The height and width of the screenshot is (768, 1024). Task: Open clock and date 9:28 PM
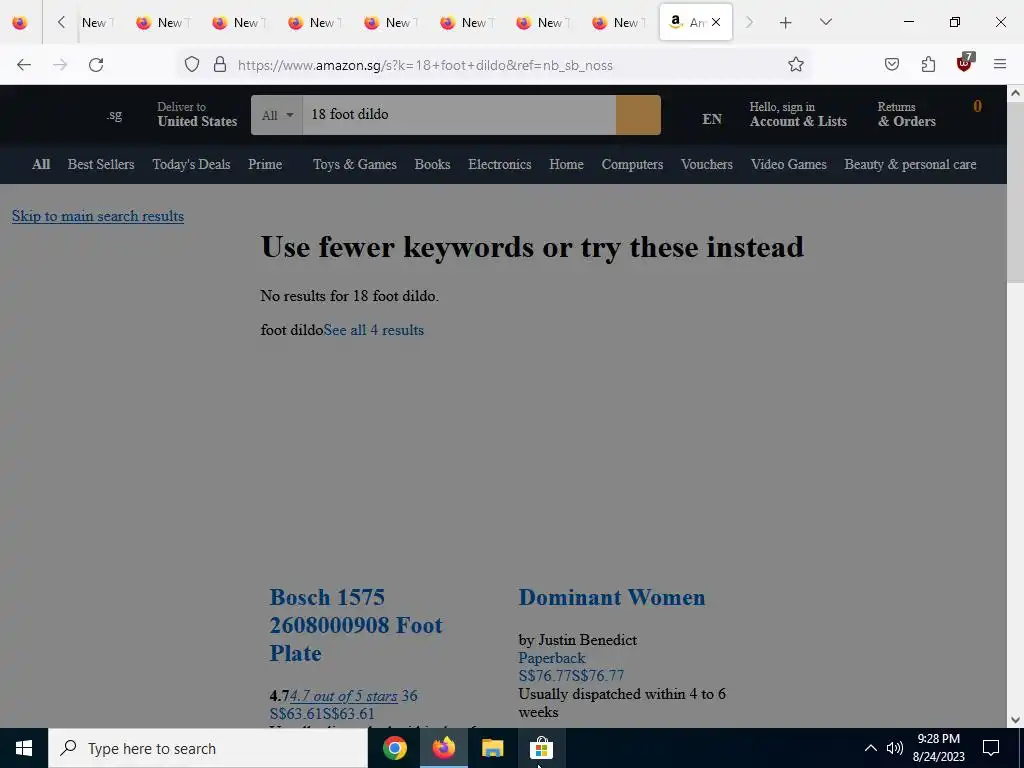(x=938, y=748)
